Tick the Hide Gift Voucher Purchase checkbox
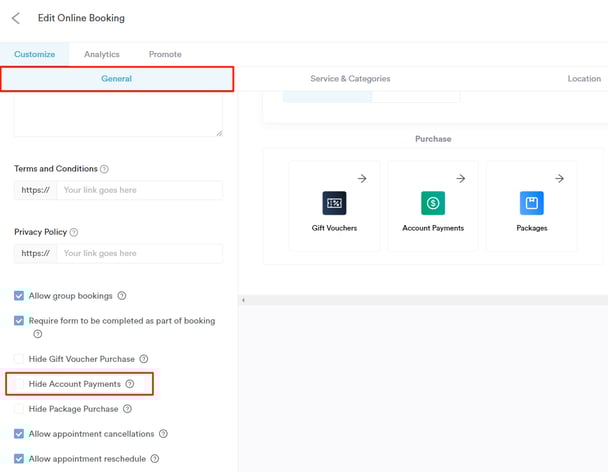The image size is (608, 472). [19, 359]
